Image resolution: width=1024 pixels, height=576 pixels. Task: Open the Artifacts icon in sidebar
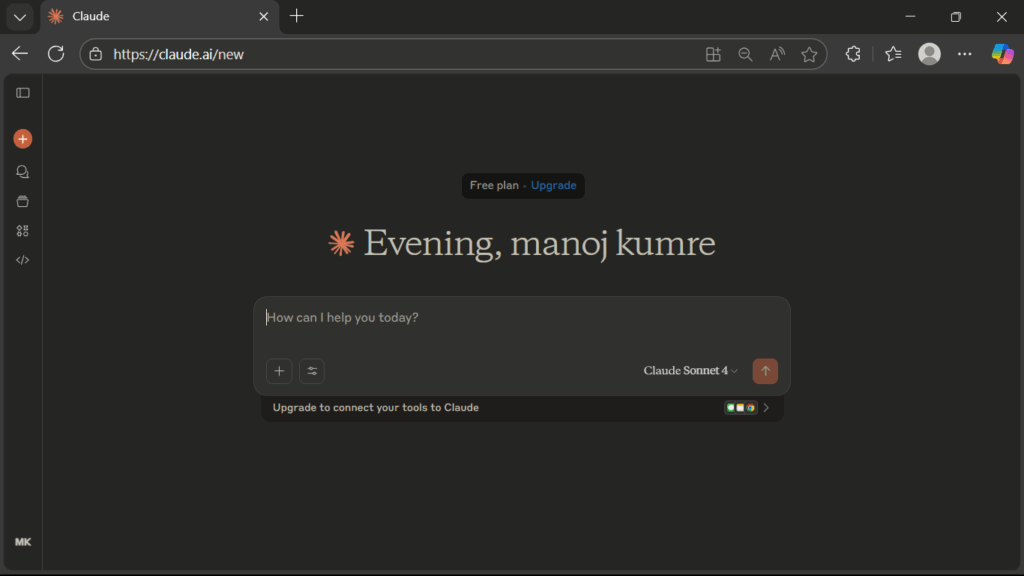coord(23,231)
